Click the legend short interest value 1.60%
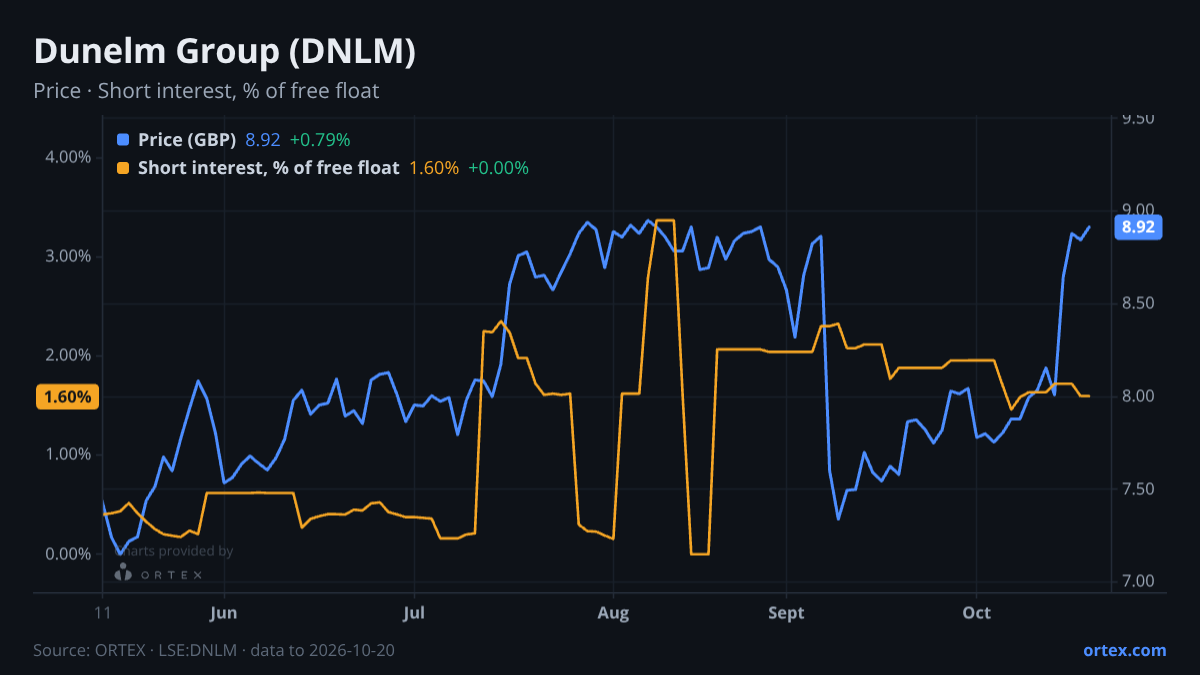 coord(434,168)
